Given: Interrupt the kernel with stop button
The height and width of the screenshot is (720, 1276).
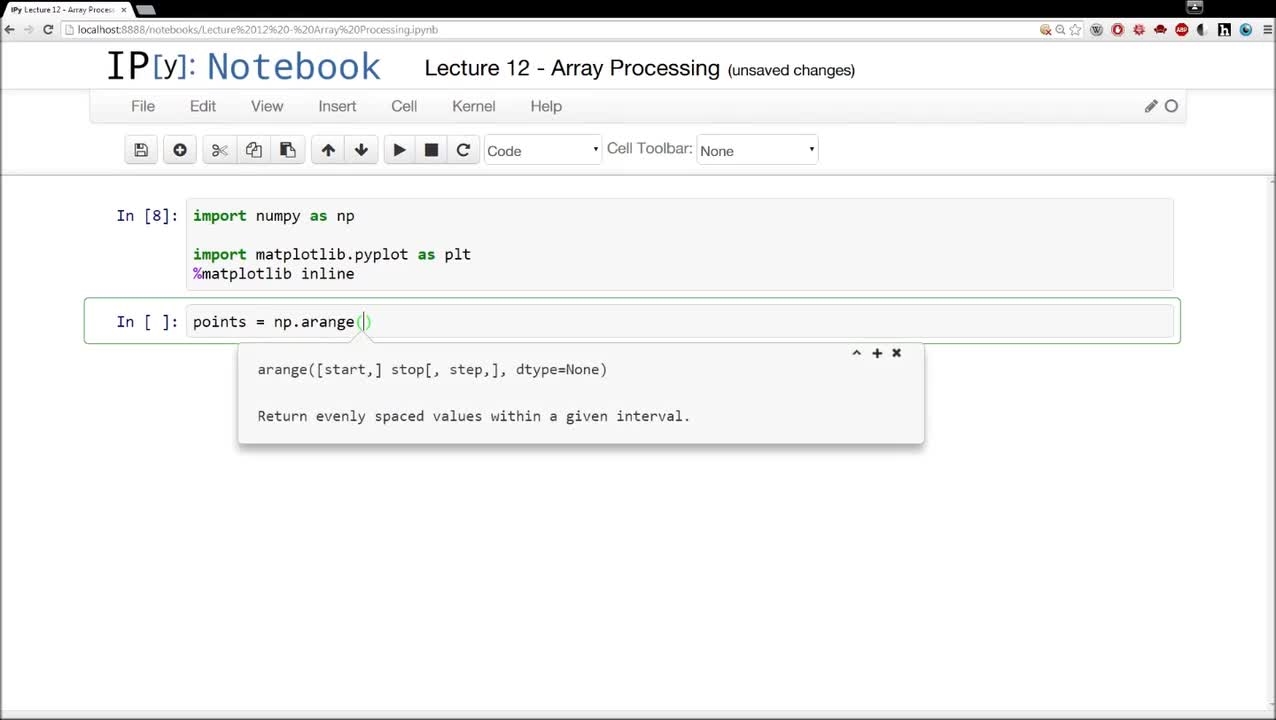Looking at the screenshot, I should pos(431,150).
